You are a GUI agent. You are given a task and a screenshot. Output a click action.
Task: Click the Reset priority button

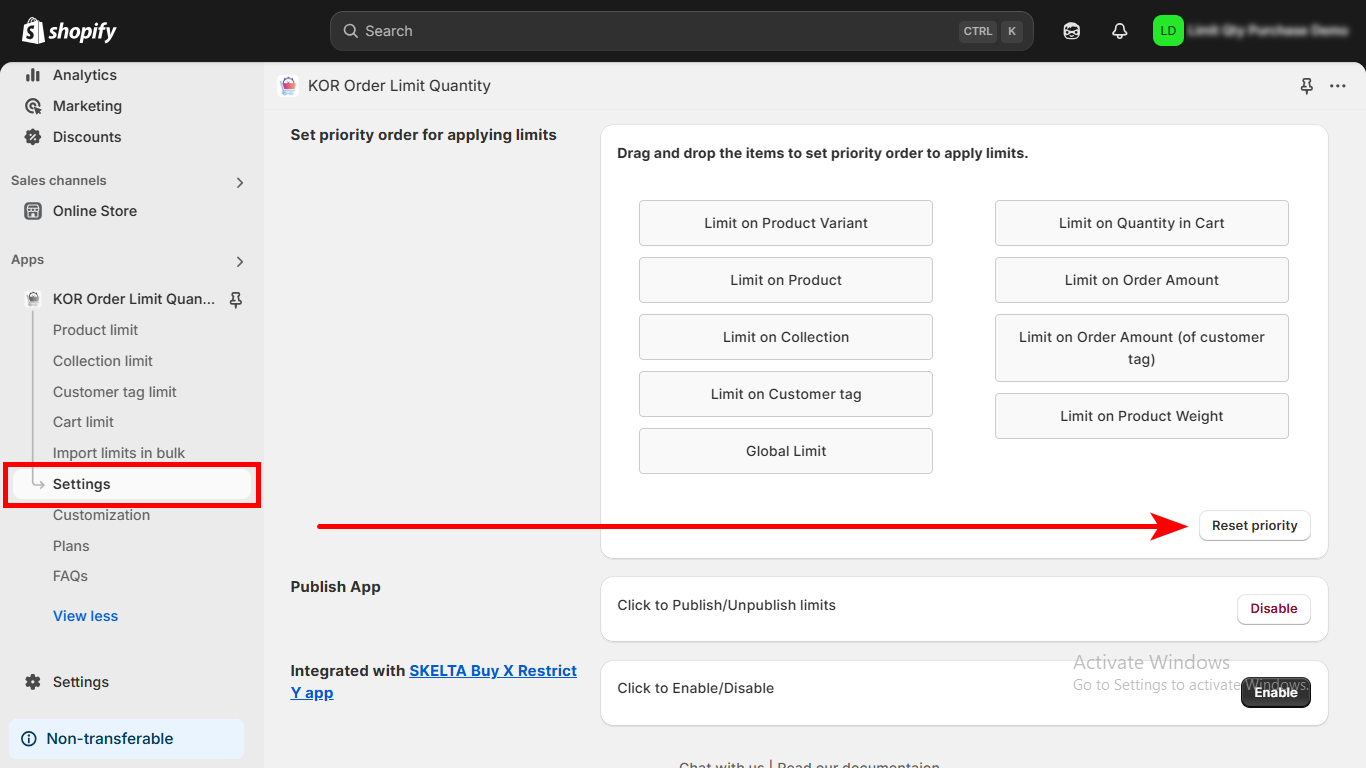[1254, 525]
